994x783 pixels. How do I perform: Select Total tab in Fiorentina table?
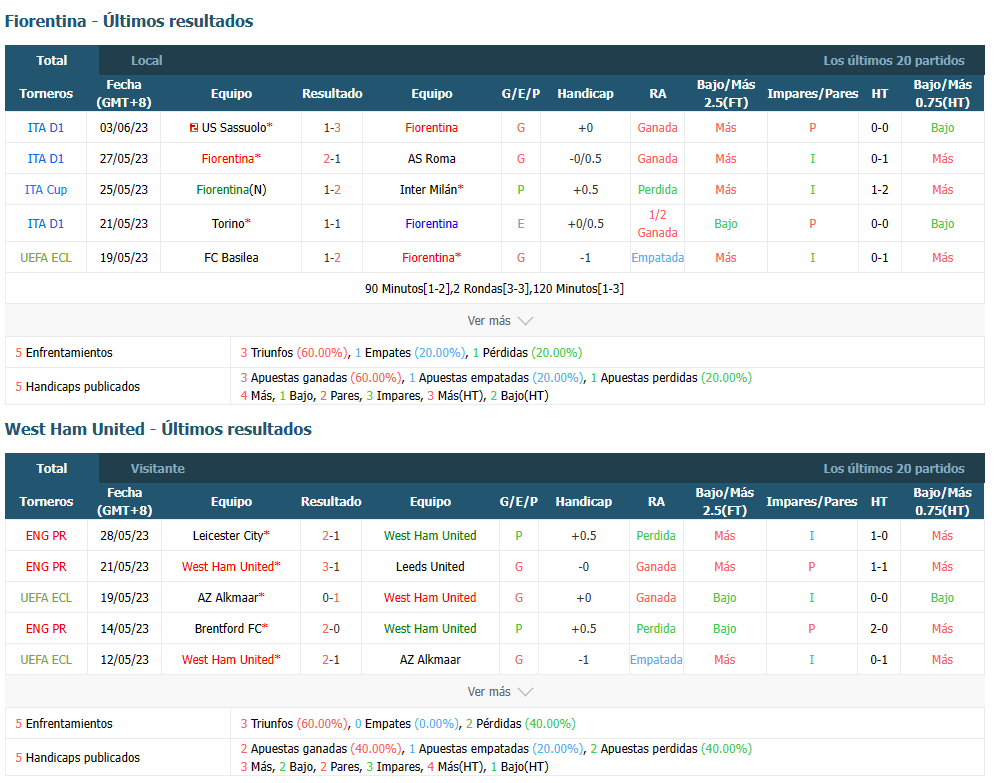(x=51, y=61)
